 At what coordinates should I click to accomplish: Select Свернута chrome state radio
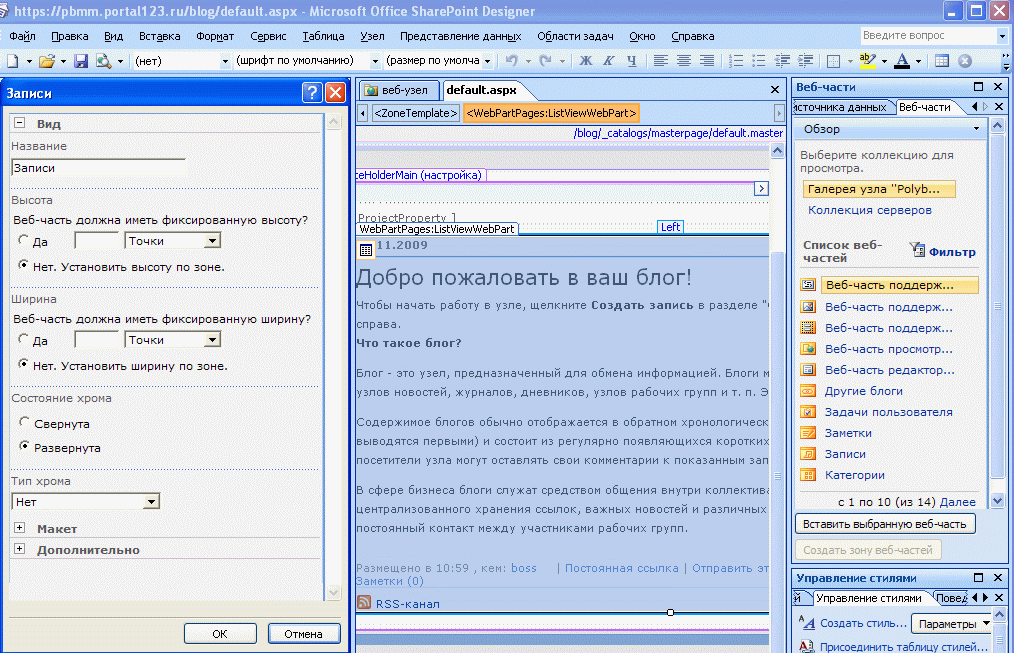tap(24, 423)
